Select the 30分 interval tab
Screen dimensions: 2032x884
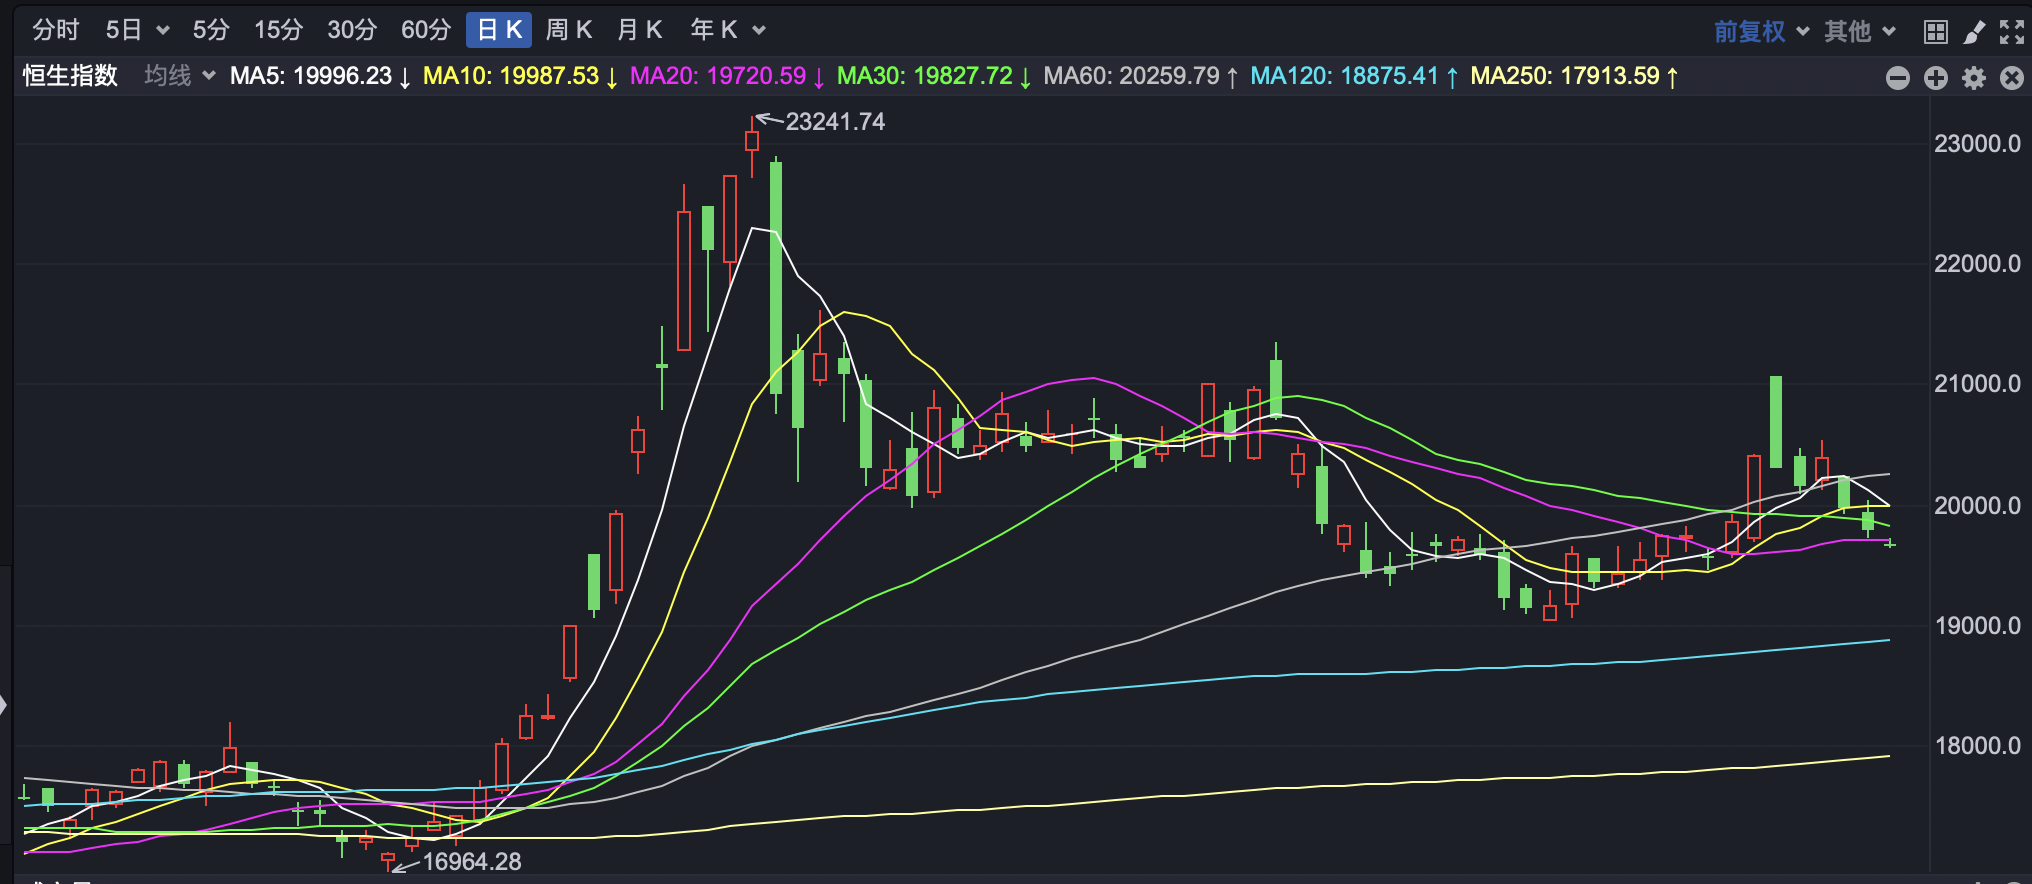click(352, 30)
